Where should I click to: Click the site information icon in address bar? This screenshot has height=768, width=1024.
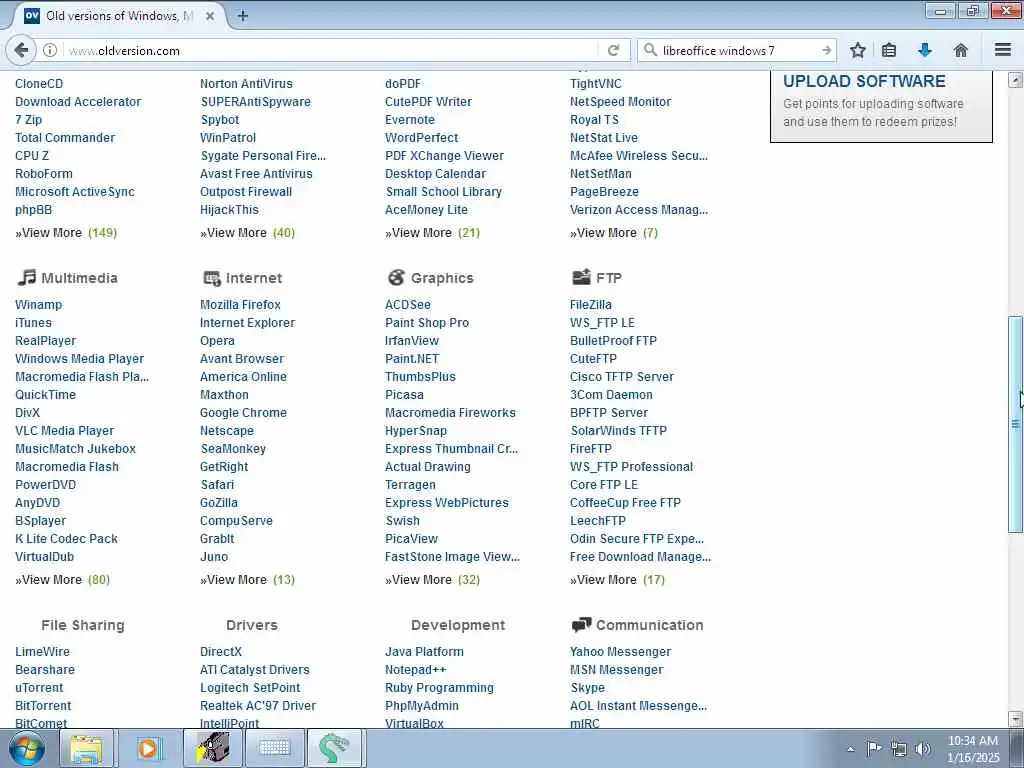pos(50,50)
